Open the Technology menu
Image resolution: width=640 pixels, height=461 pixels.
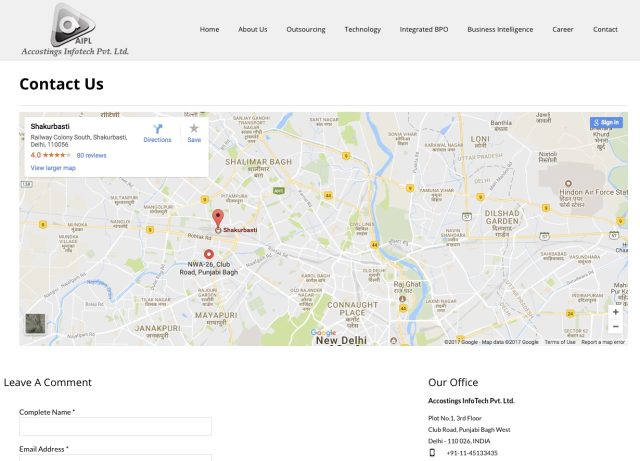click(362, 29)
